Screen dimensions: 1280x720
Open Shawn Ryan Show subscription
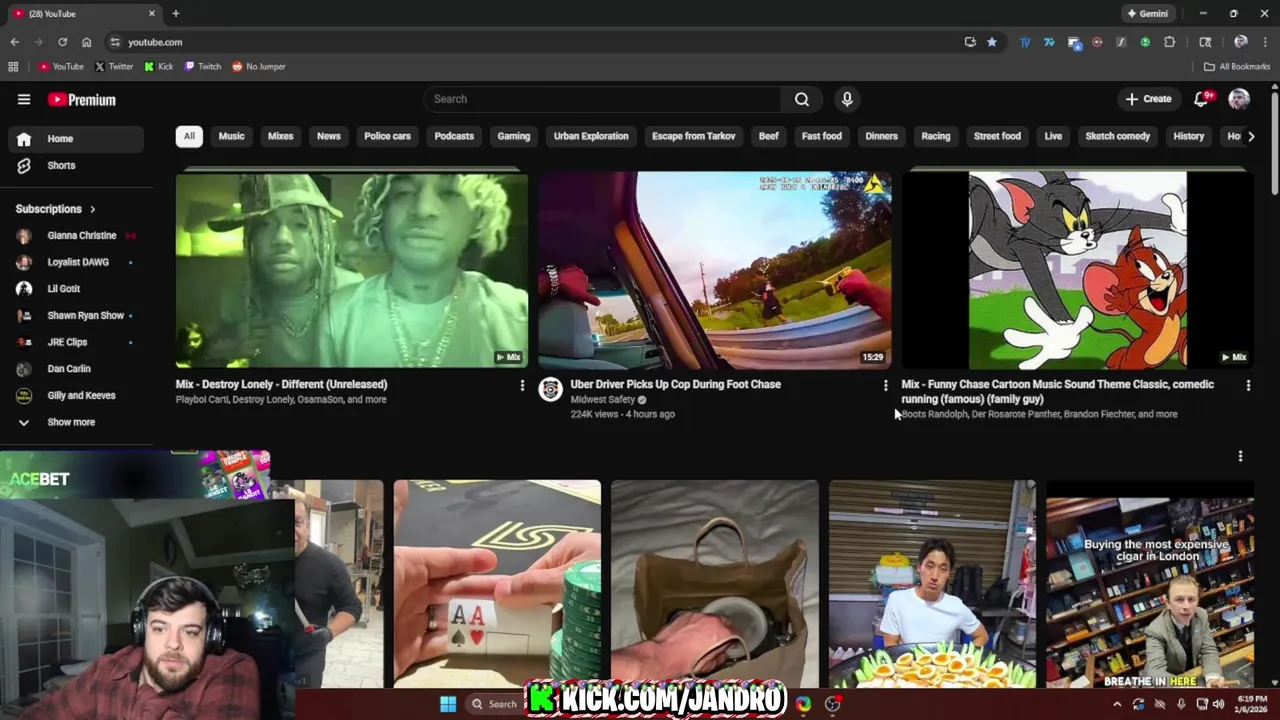coord(76,315)
